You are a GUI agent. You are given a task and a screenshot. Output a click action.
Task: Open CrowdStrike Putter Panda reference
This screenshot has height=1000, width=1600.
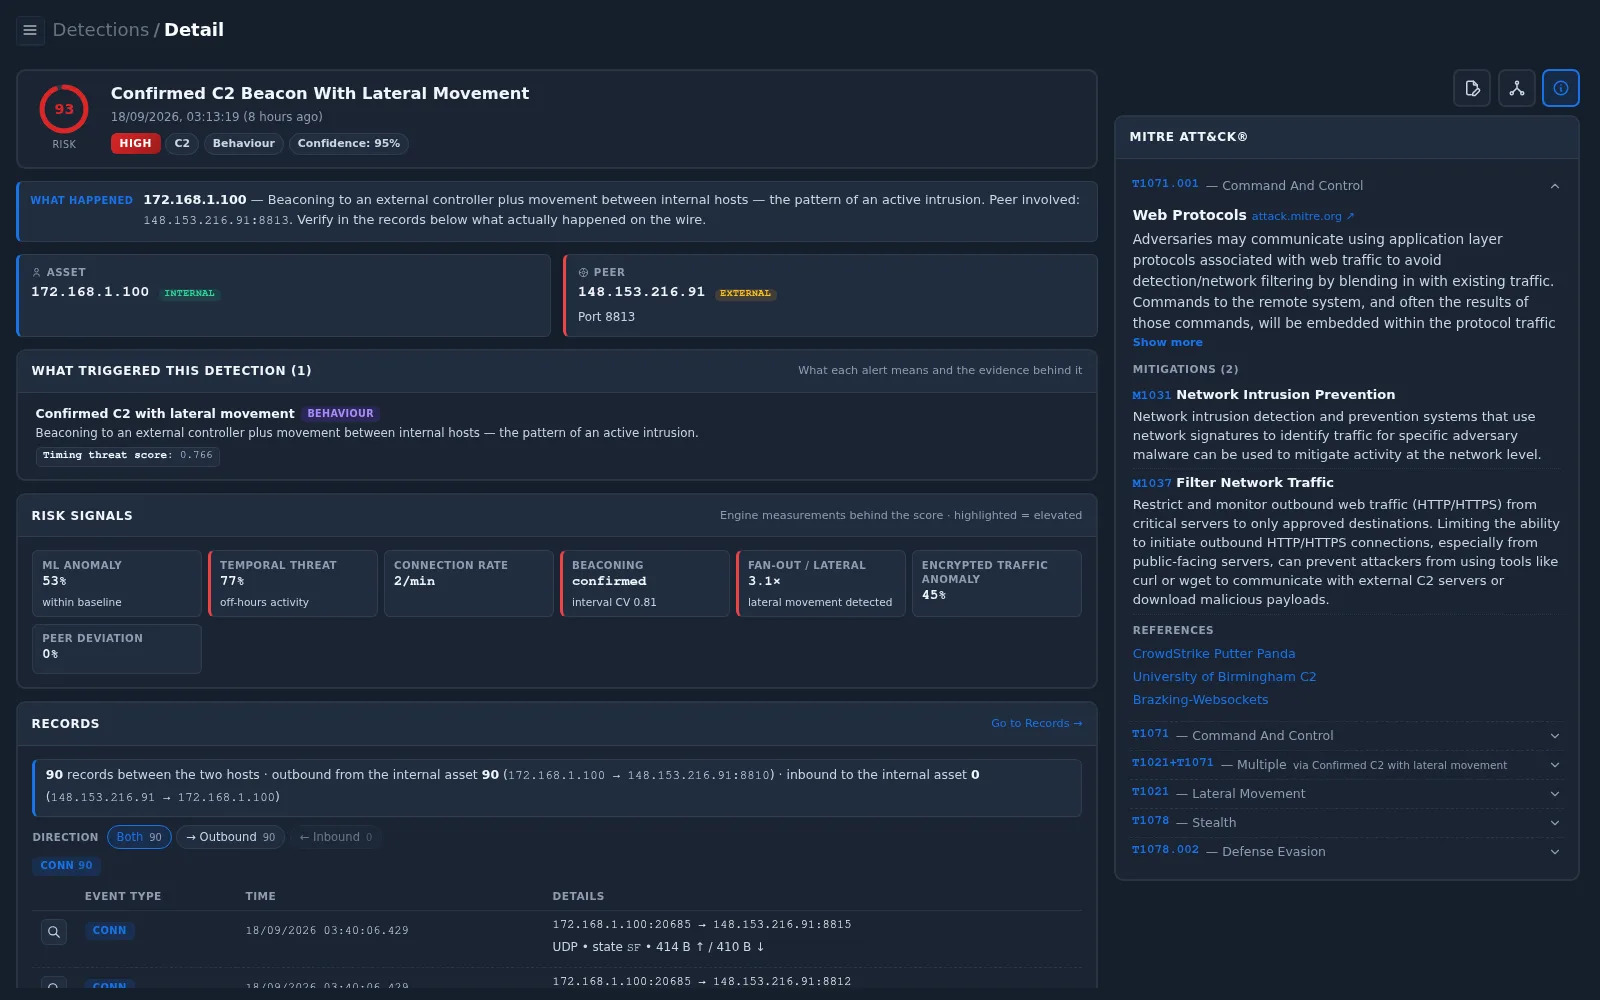coord(1213,654)
